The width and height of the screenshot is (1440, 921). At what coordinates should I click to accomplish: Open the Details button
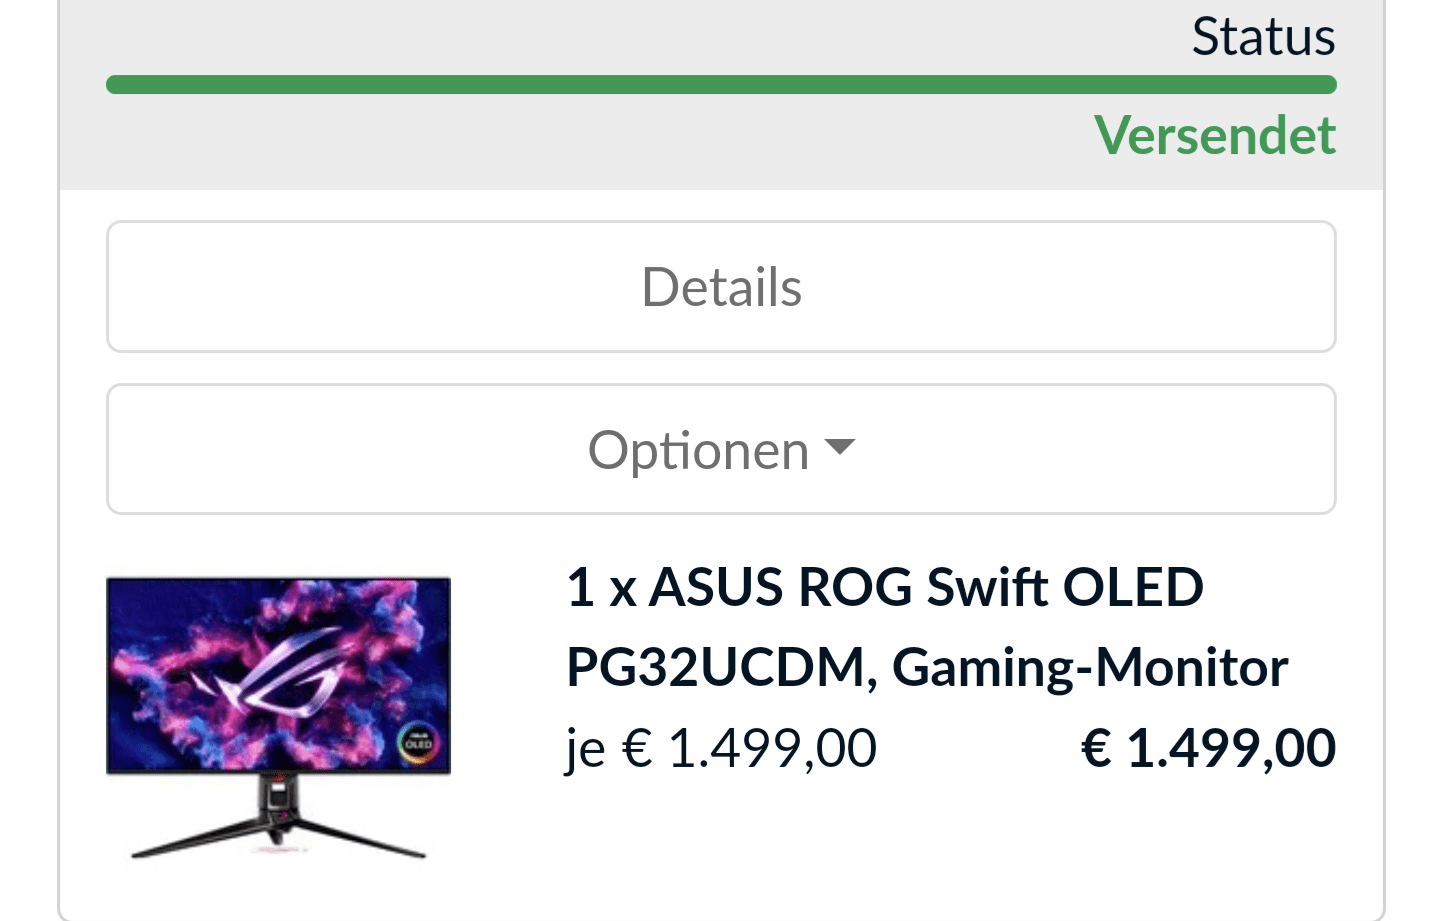click(721, 286)
